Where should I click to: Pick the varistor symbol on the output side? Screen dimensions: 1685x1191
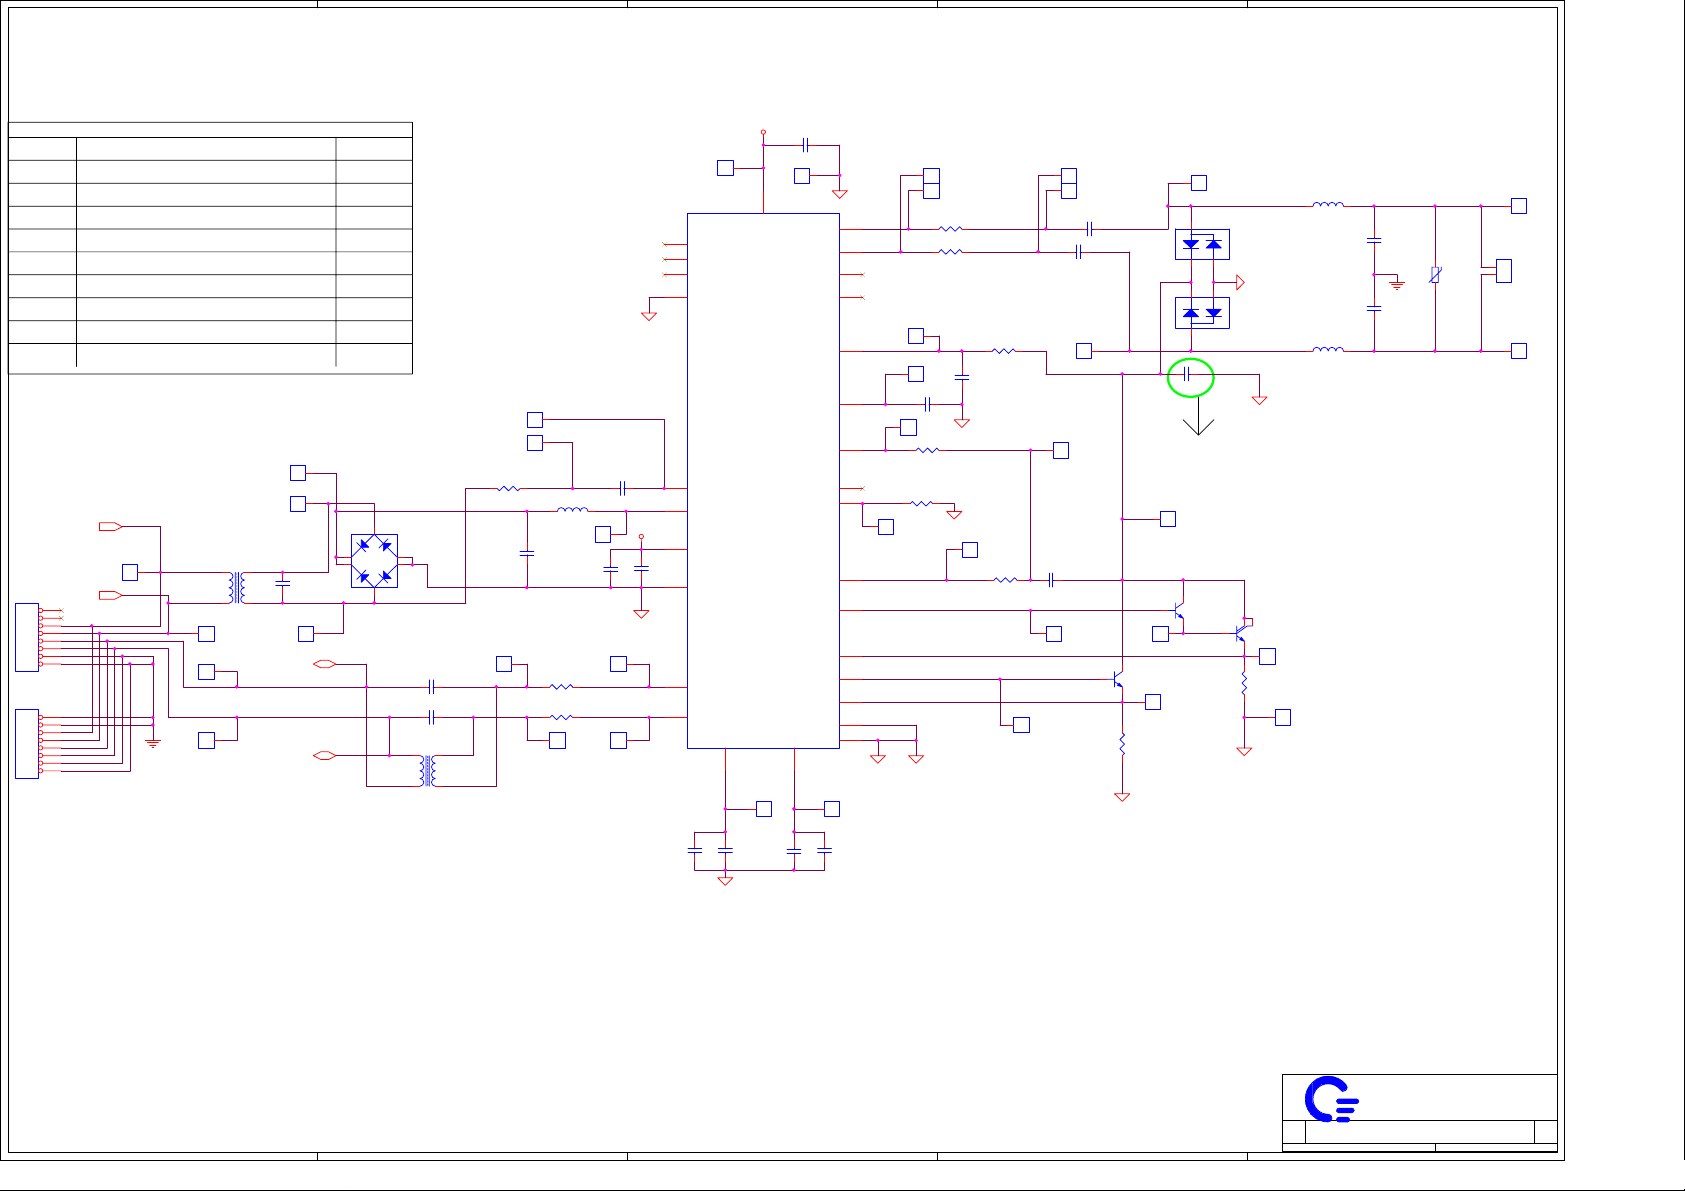click(1435, 275)
